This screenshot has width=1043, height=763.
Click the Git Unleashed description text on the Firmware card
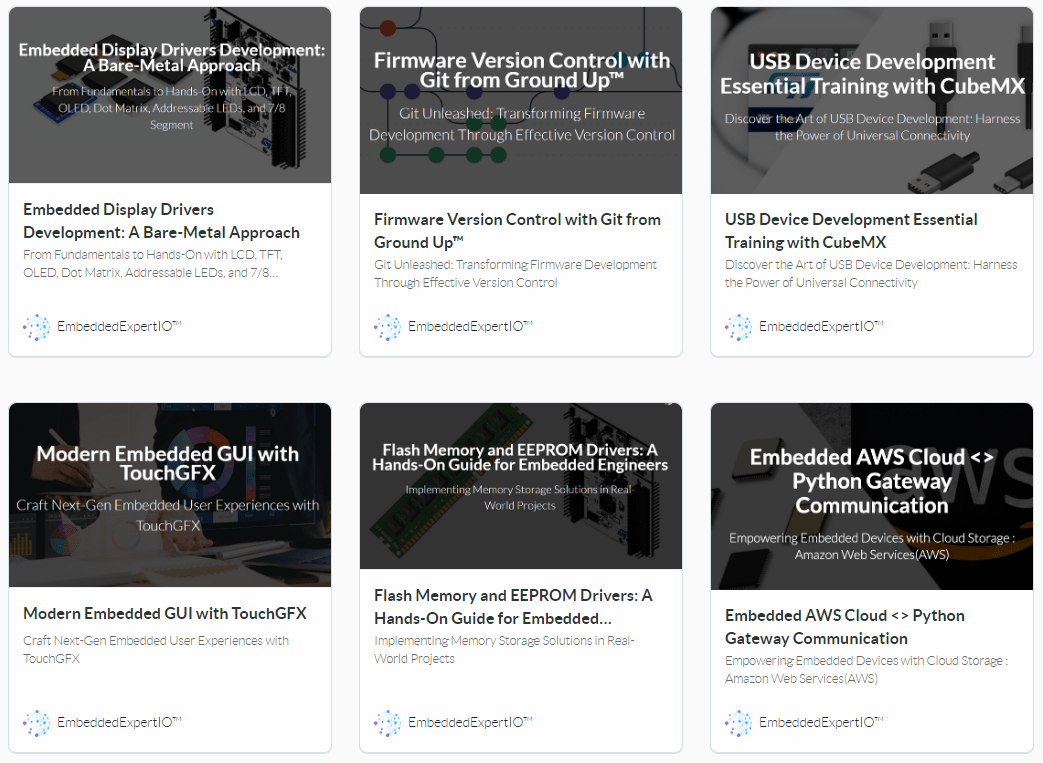(x=515, y=274)
